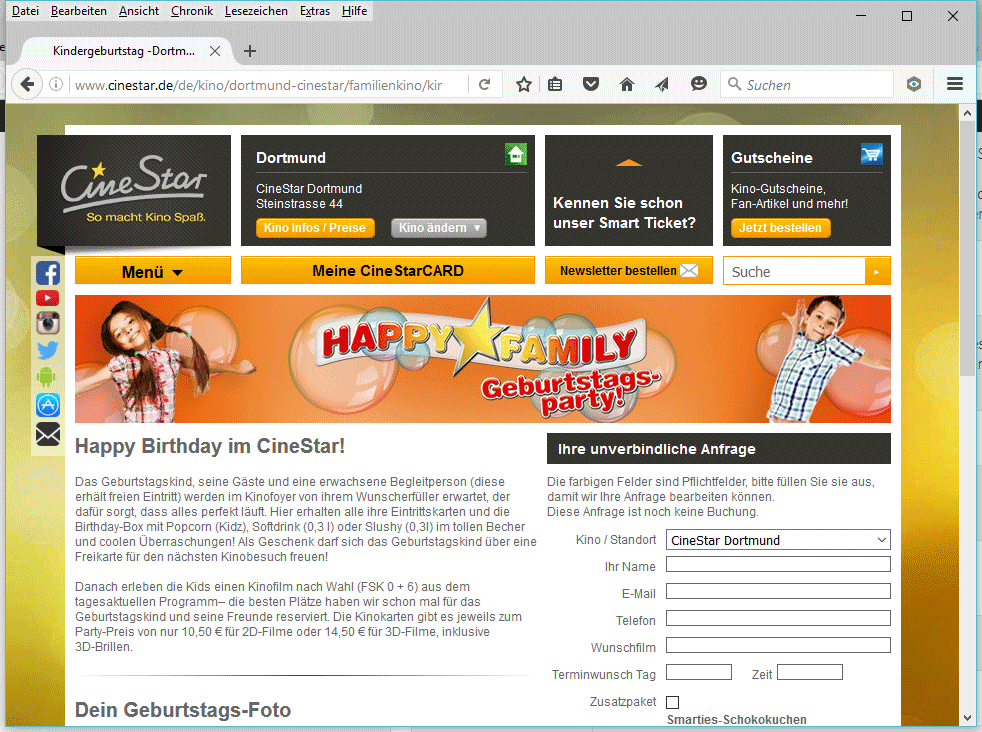Show bookmarks list icon in toolbar
This screenshot has width=982, height=732.
(x=555, y=84)
